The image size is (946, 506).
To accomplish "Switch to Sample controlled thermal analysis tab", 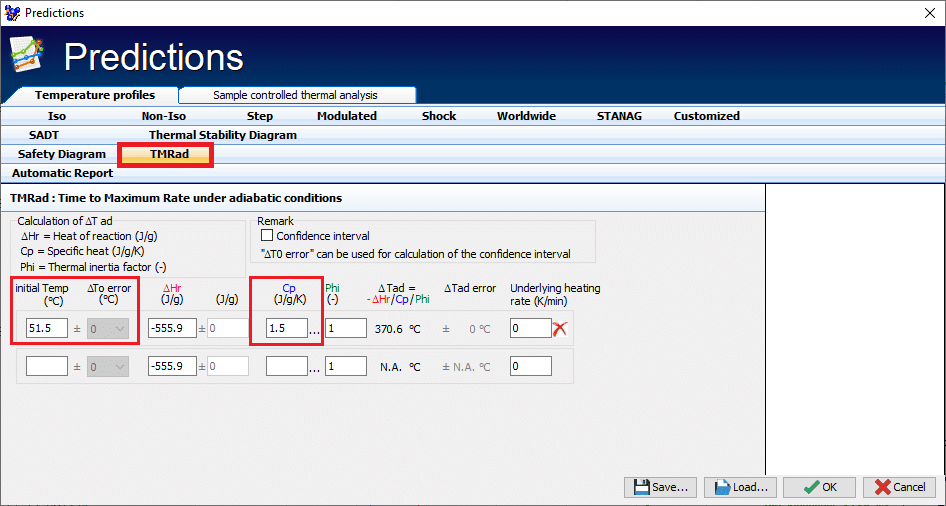I will 295,95.
